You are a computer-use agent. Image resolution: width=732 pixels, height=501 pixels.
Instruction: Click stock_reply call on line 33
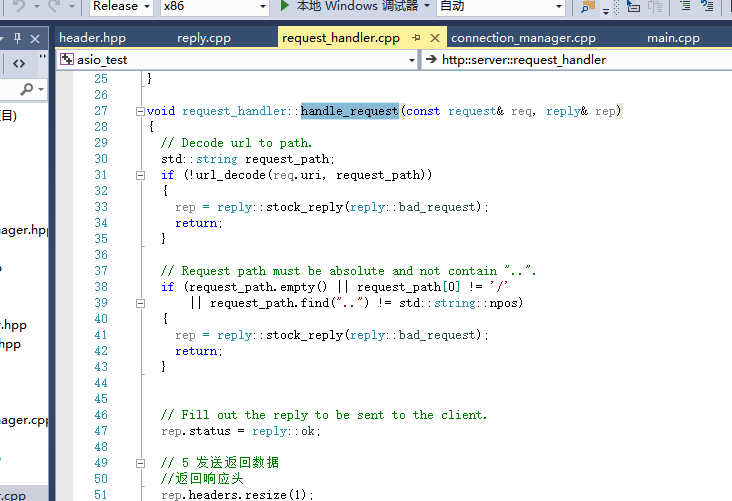click(x=304, y=207)
